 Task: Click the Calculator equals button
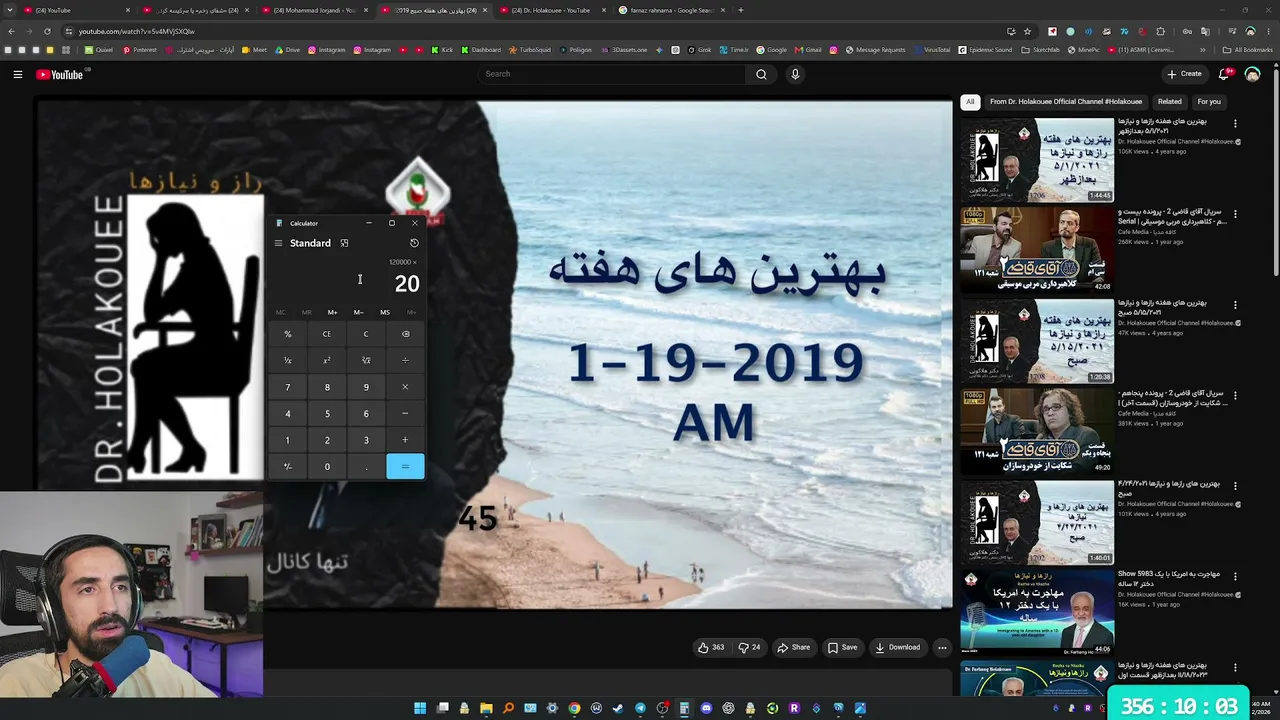(x=405, y=466)
